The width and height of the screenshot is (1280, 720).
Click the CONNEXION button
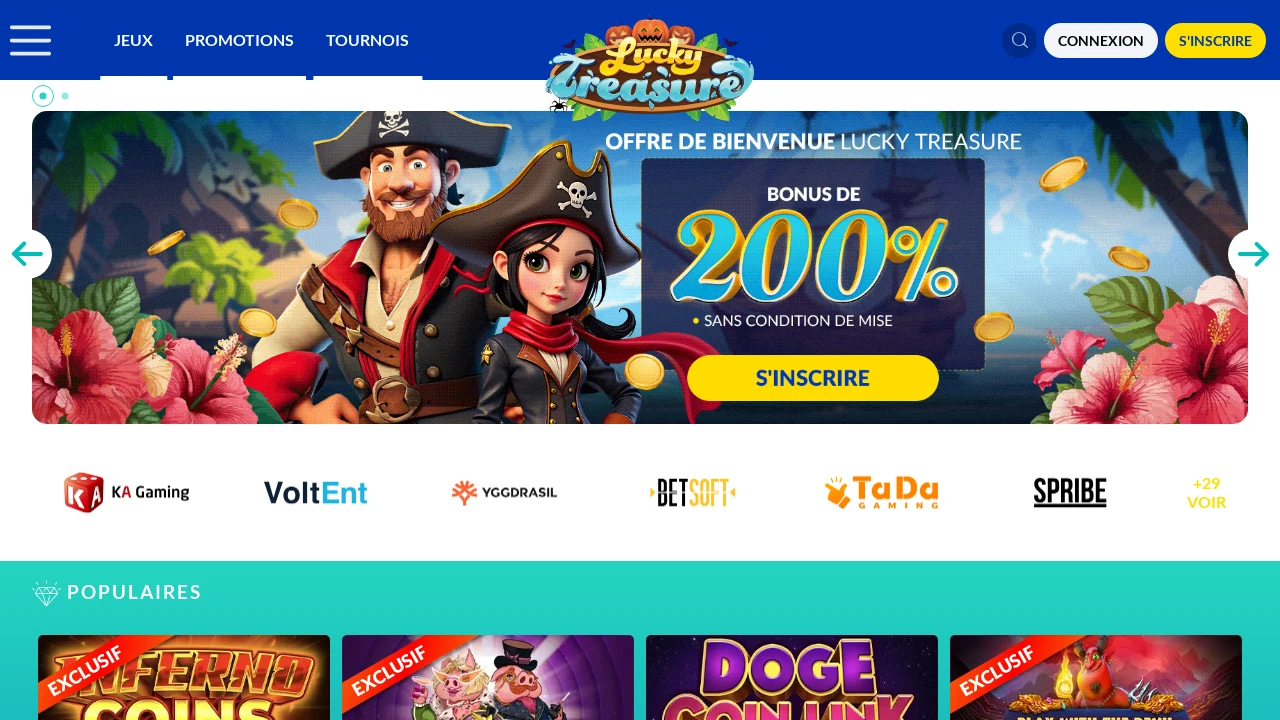[1101, 40]
